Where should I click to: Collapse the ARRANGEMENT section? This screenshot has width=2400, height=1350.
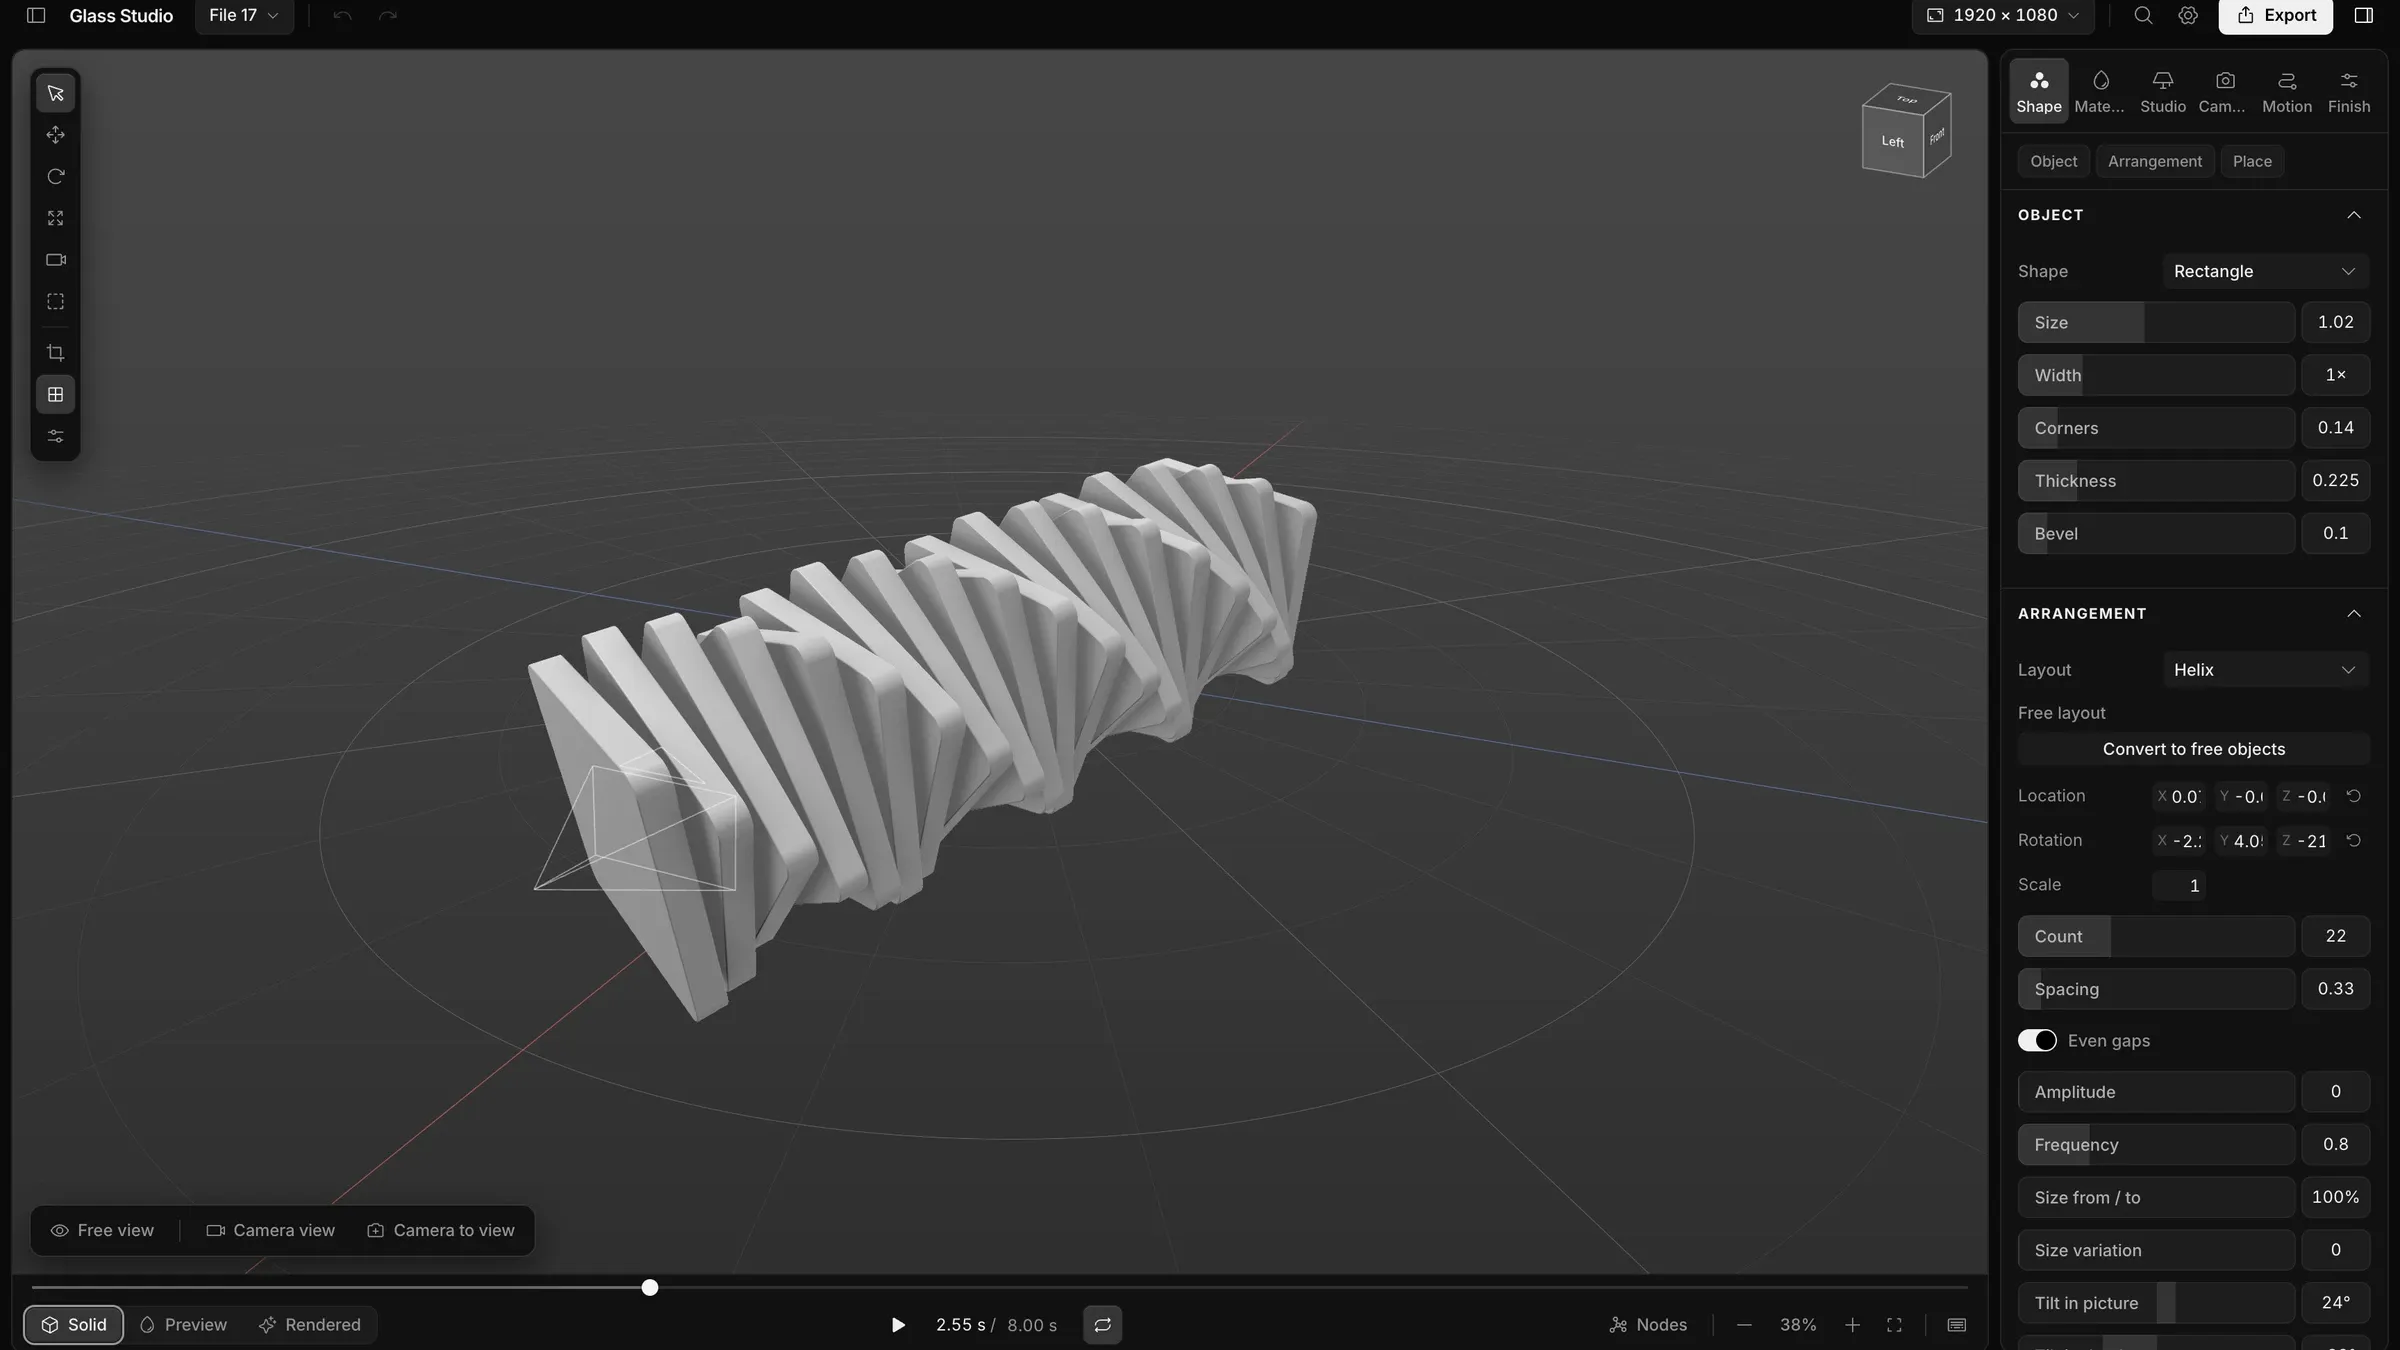(2354, 614)
